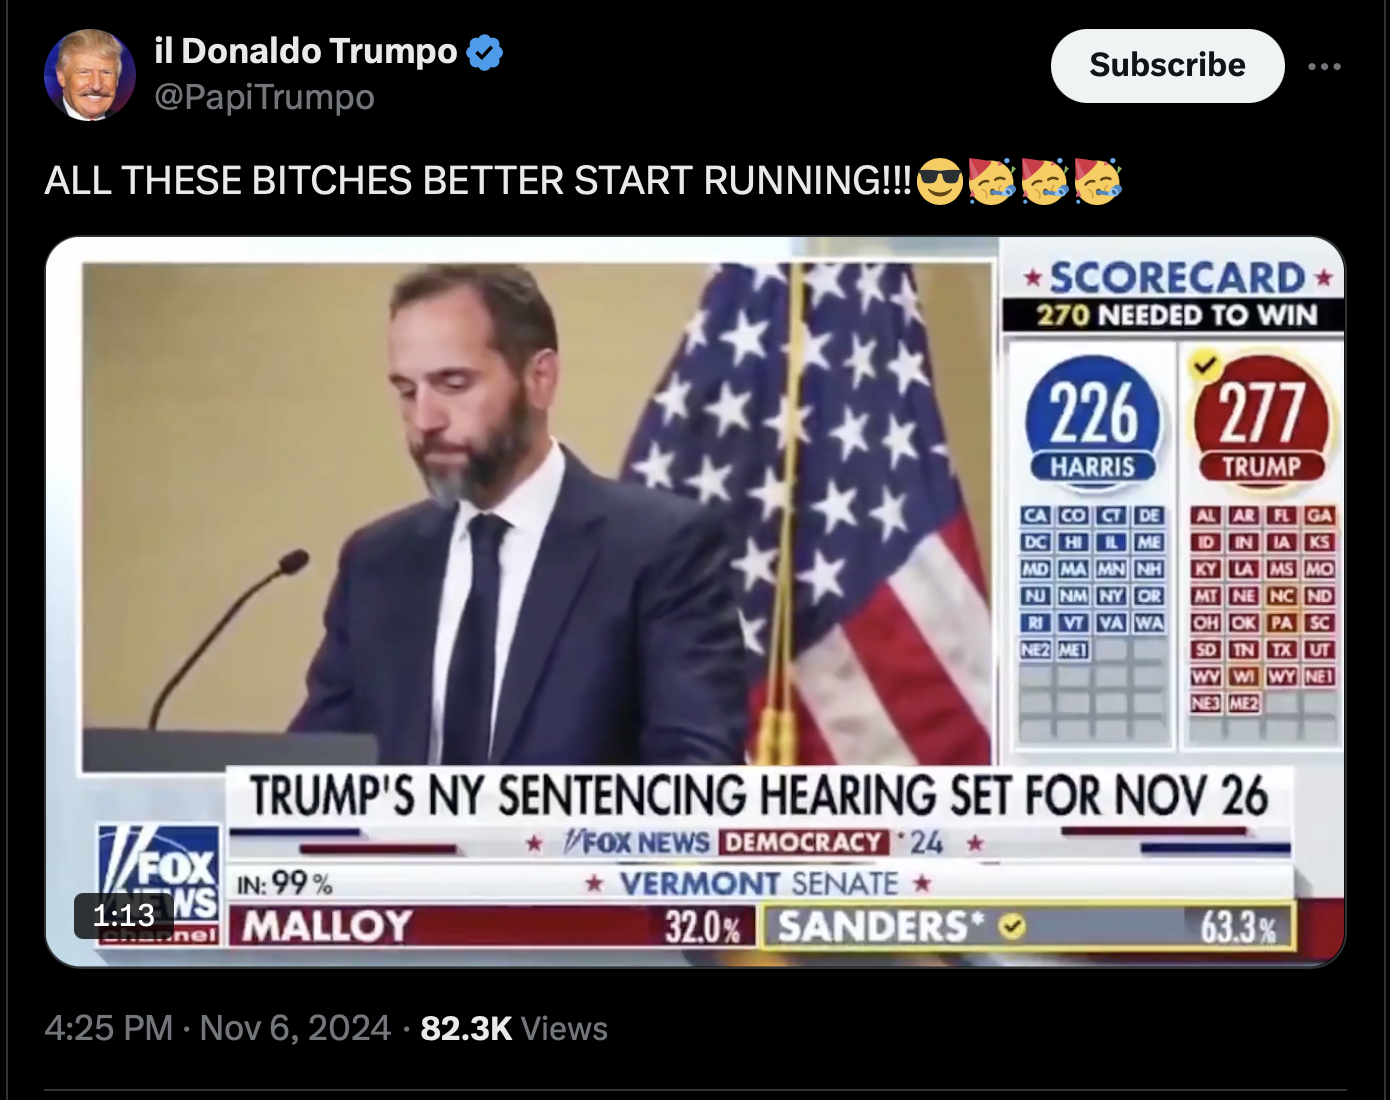This screenshot has width=1390, height=1100.
Task: Click the Nov 6, 2024 date
Action: (295, 1028)
